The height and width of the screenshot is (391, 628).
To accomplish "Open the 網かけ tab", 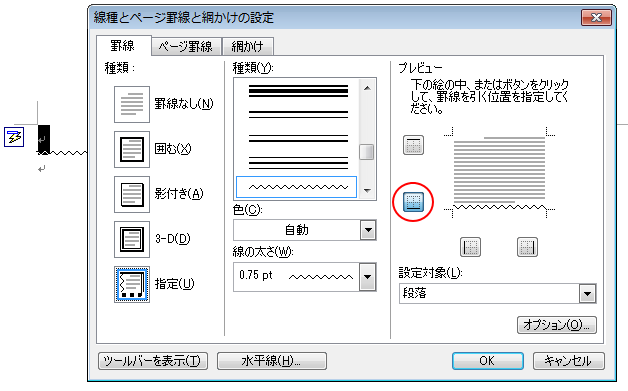I will (248, 46).
